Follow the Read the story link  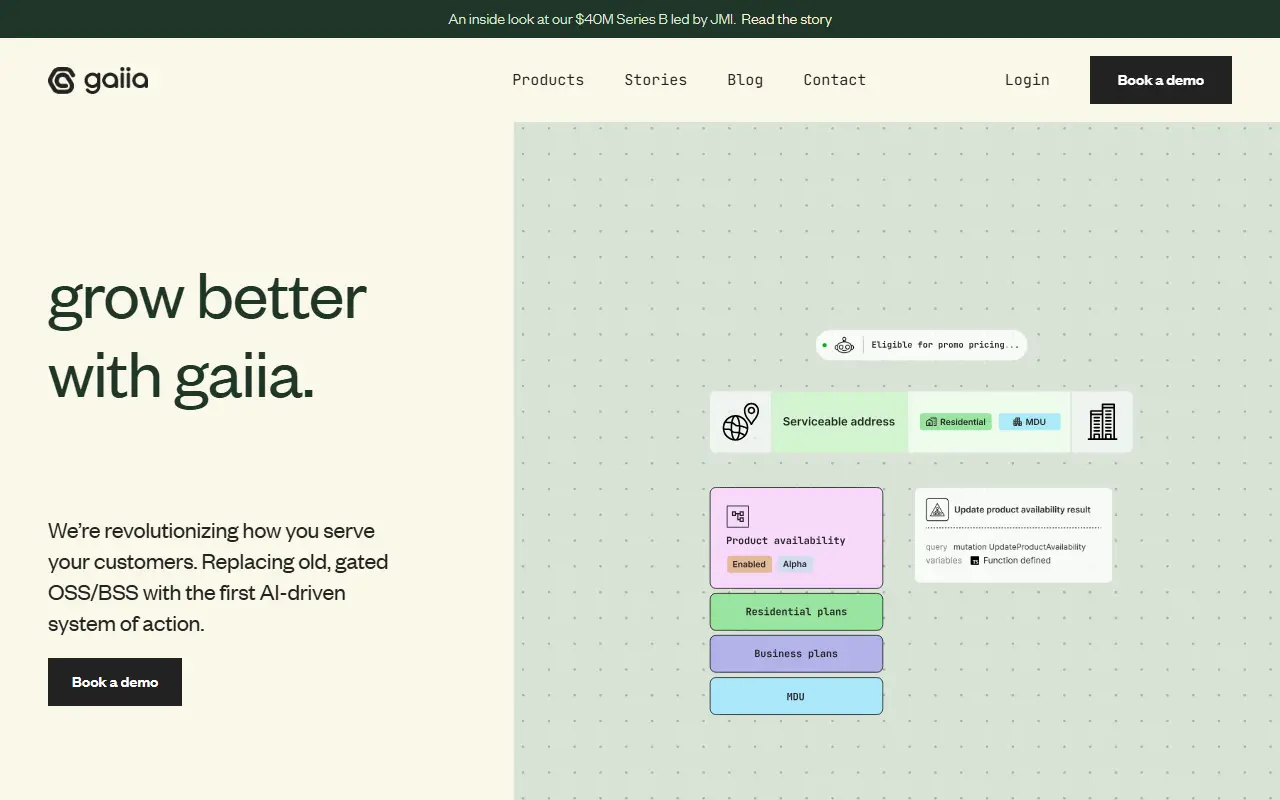coord(787,19)
